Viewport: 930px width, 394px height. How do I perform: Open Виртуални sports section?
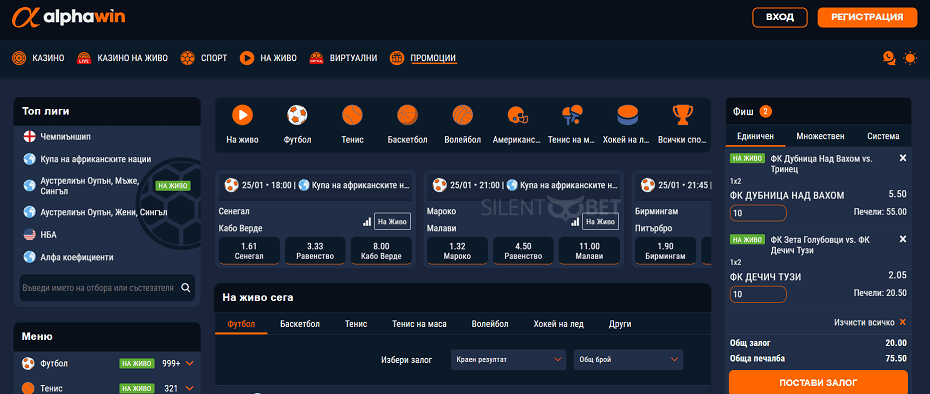pyautogui.click(x=343, y=58)
